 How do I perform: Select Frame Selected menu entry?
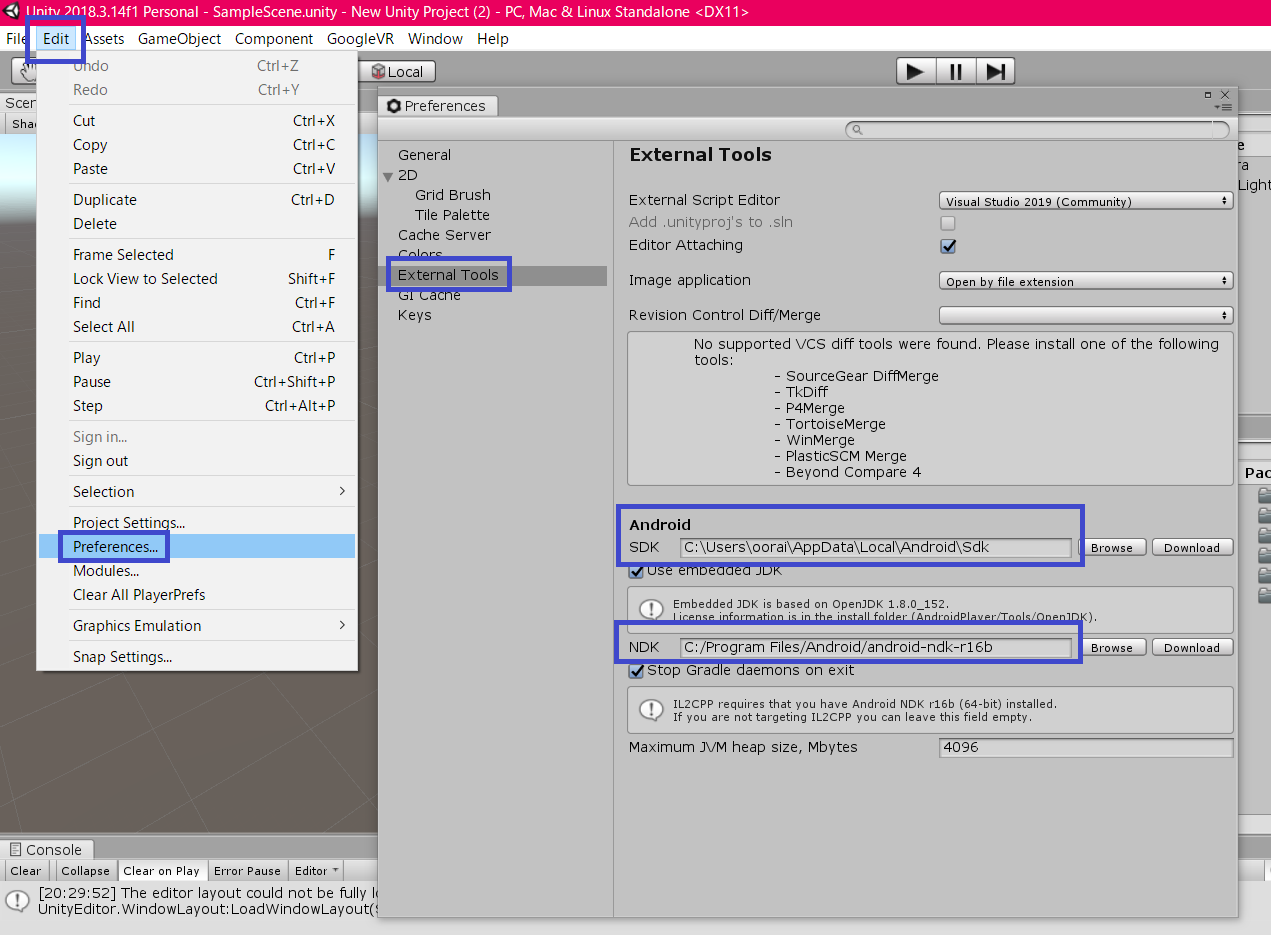pyautogui.click(x=197, y=255)
